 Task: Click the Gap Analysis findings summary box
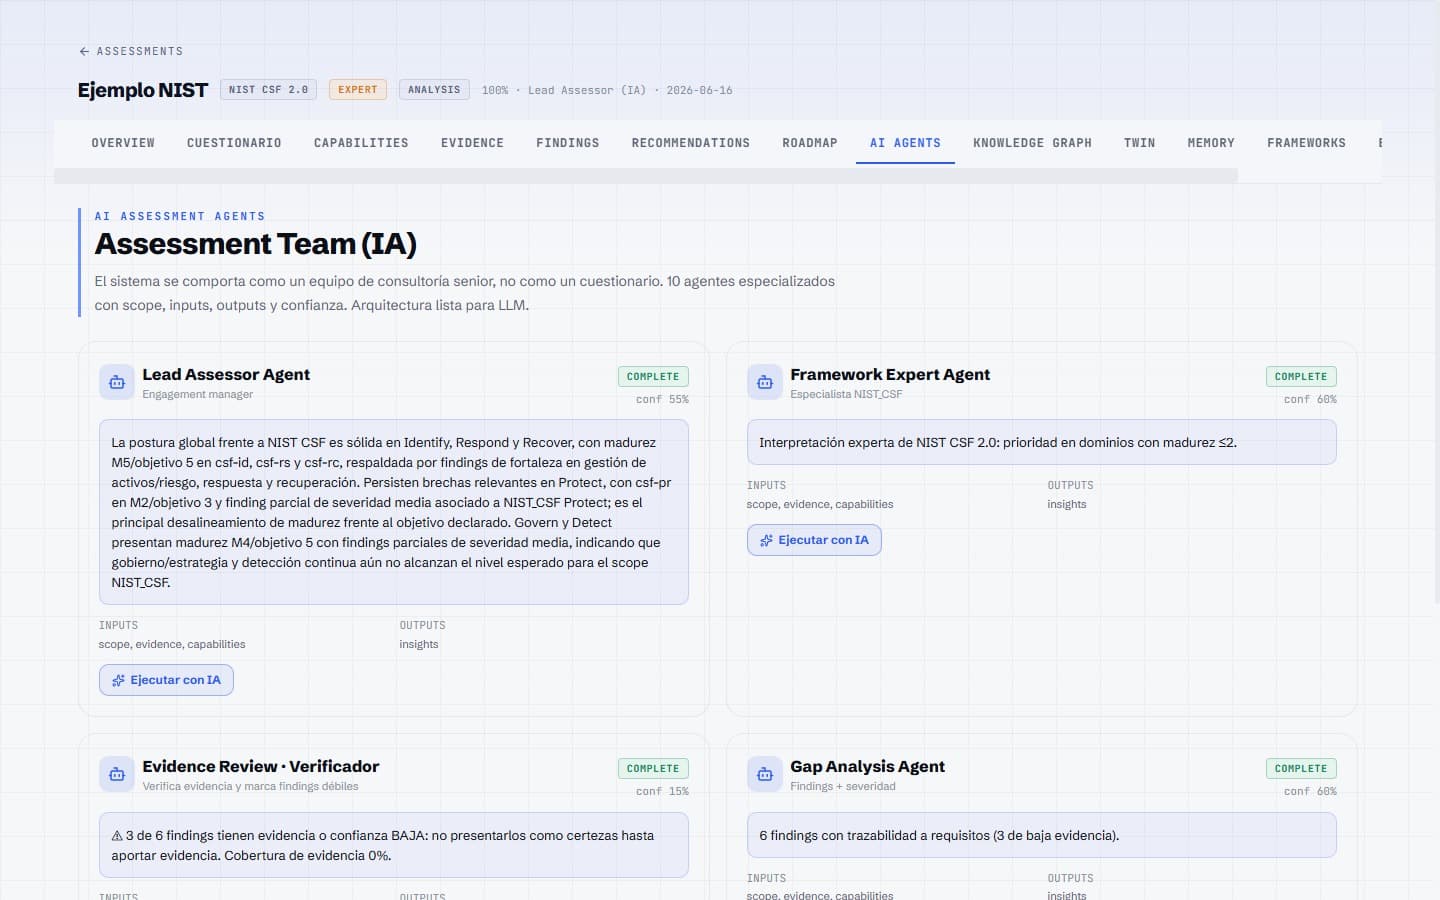click(x=1042, y=835)
